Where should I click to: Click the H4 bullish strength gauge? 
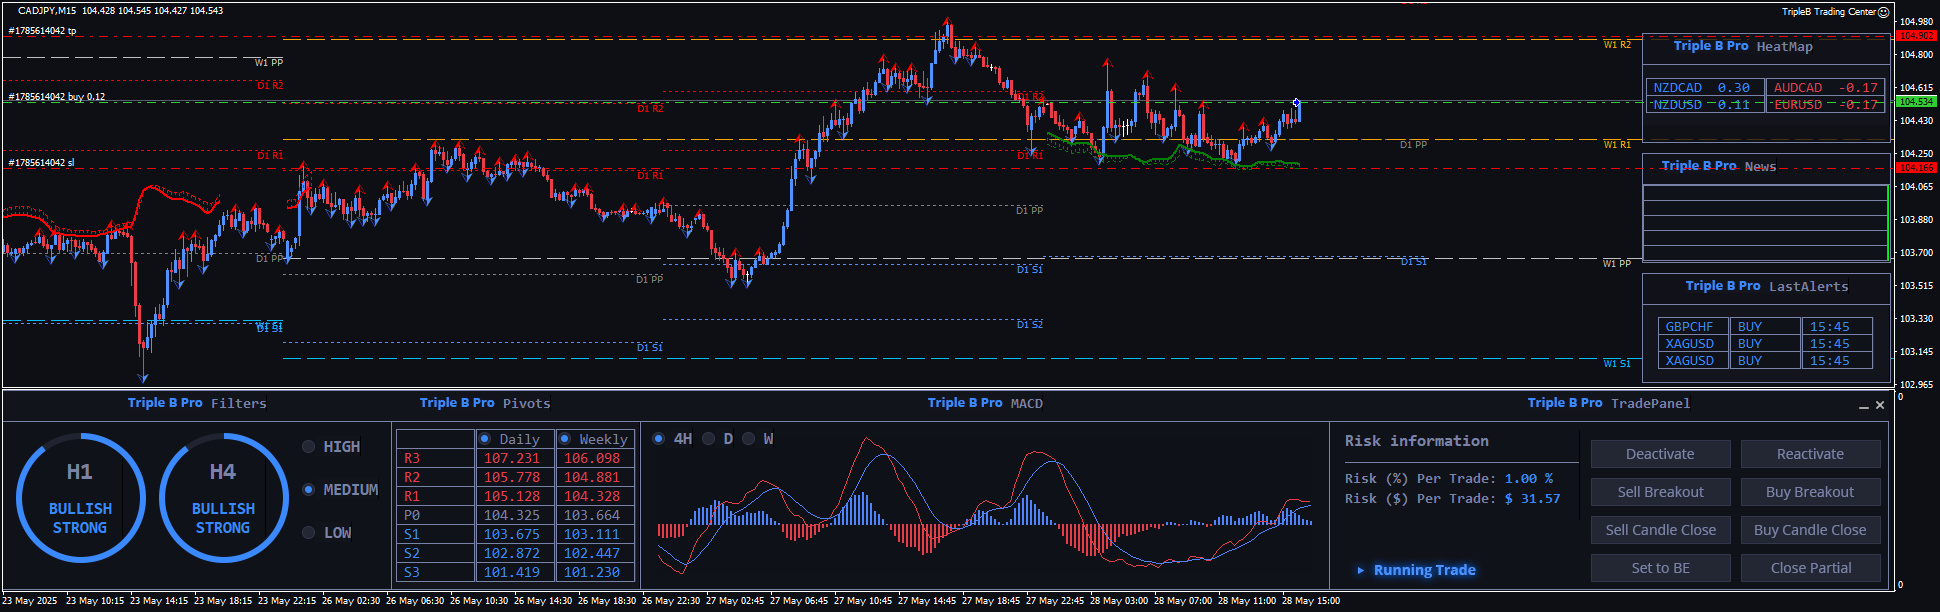[x=223, y=498]
